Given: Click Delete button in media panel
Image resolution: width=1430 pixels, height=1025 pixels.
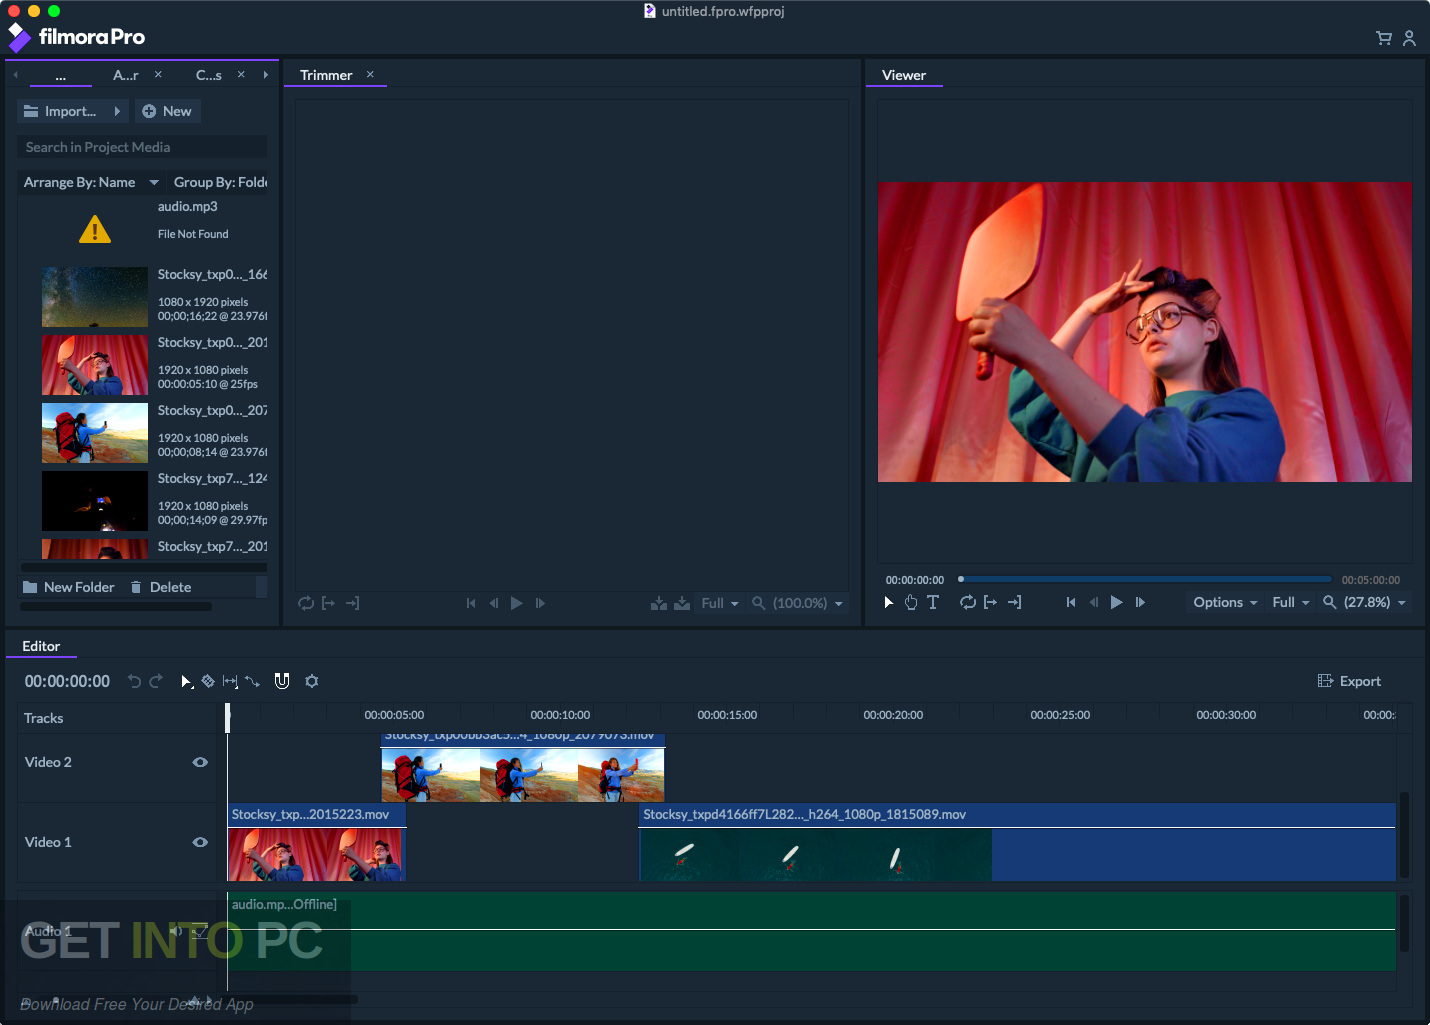Looking at the screenshot, I should click(x=160, y=587).
